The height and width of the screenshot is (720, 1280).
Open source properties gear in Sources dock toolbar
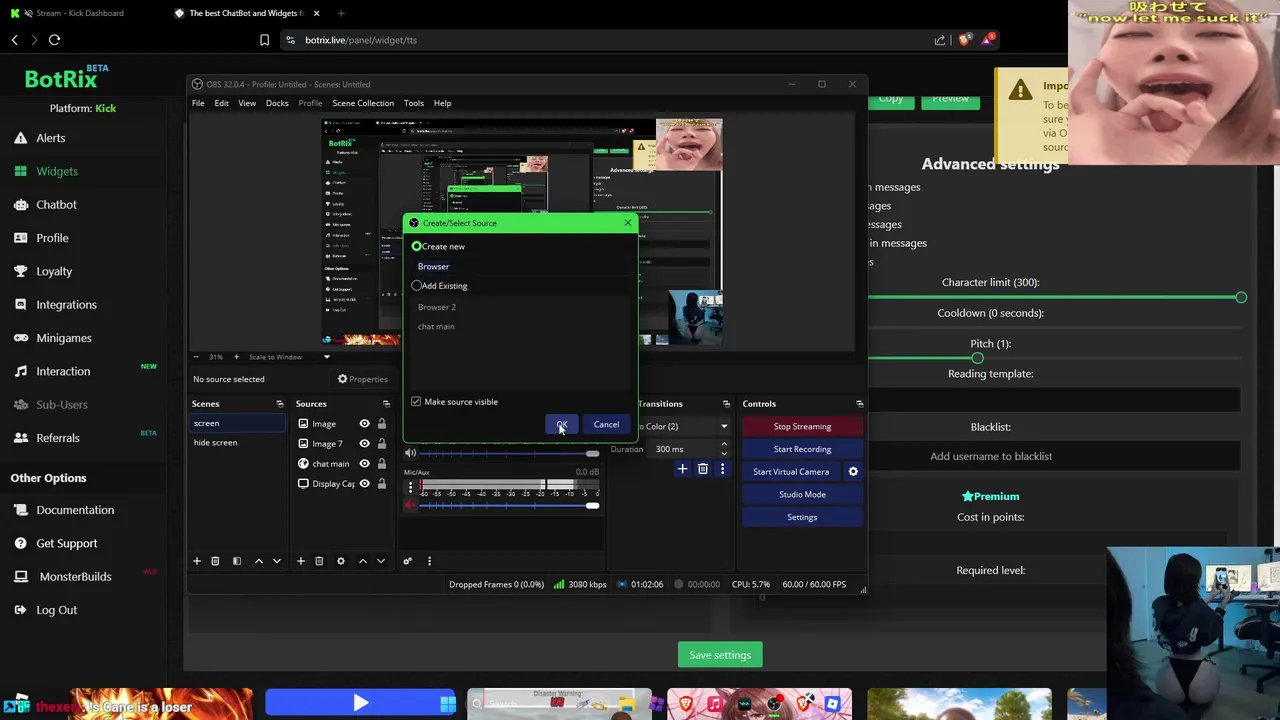point(340,561)
